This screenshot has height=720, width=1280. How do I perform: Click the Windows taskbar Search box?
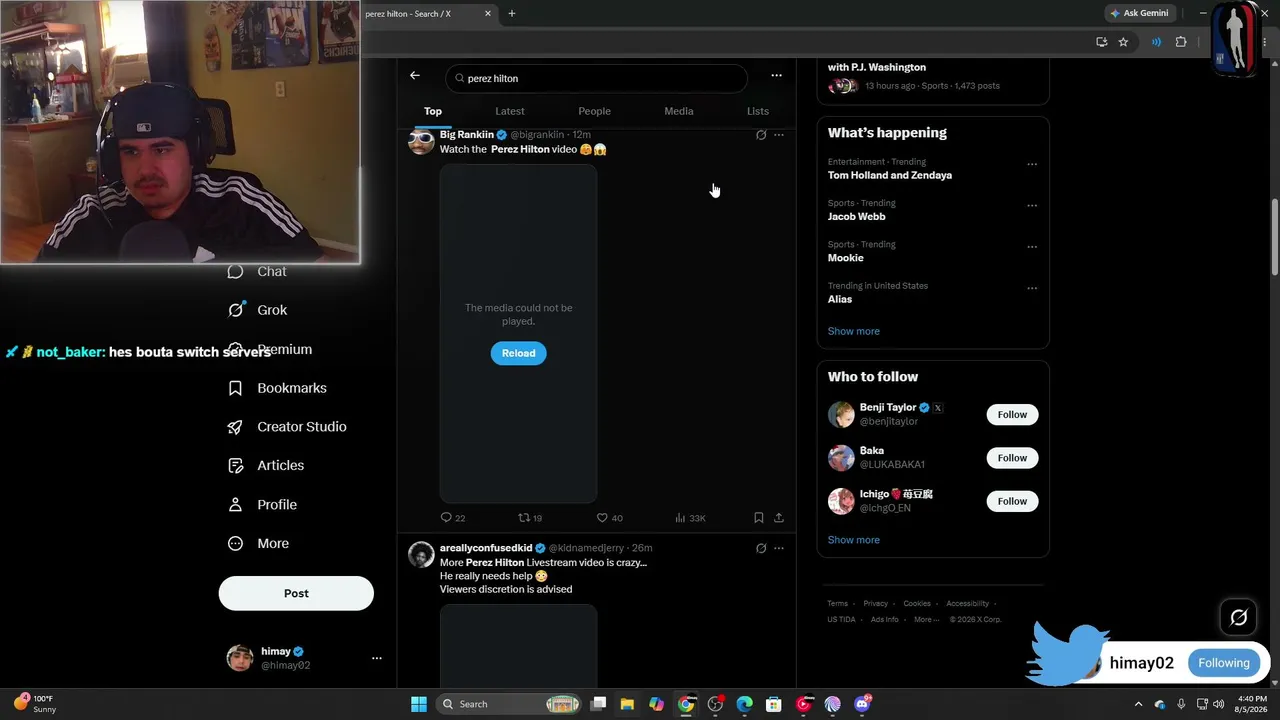tap(511, 704)
